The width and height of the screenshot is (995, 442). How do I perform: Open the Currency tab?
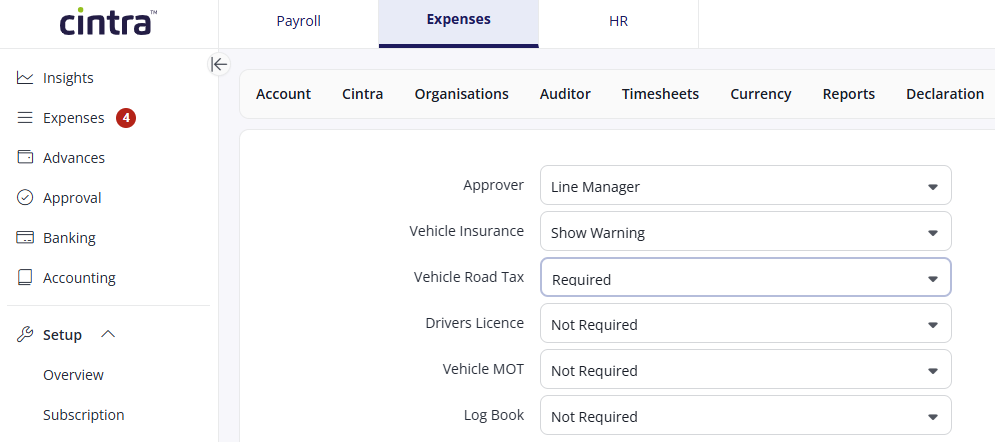point(760,94)
